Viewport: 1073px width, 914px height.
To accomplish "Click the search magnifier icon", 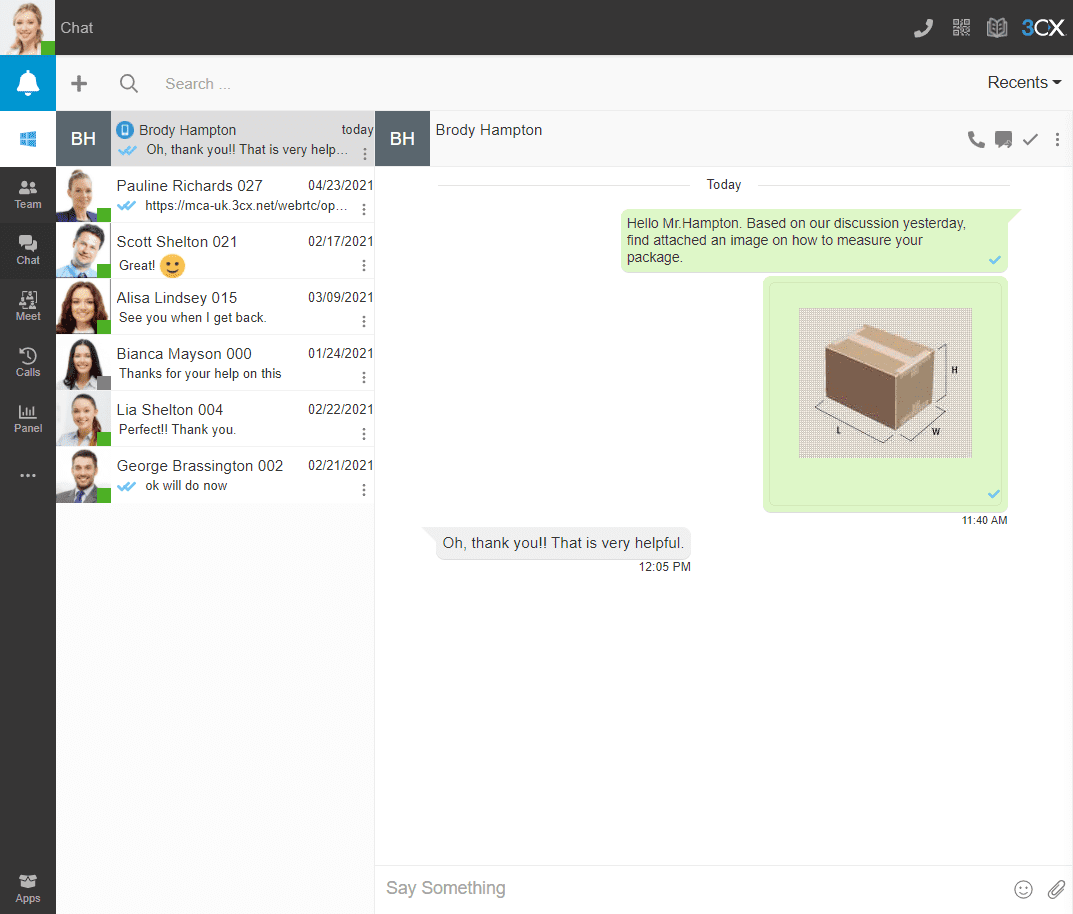I will point(129,83).
